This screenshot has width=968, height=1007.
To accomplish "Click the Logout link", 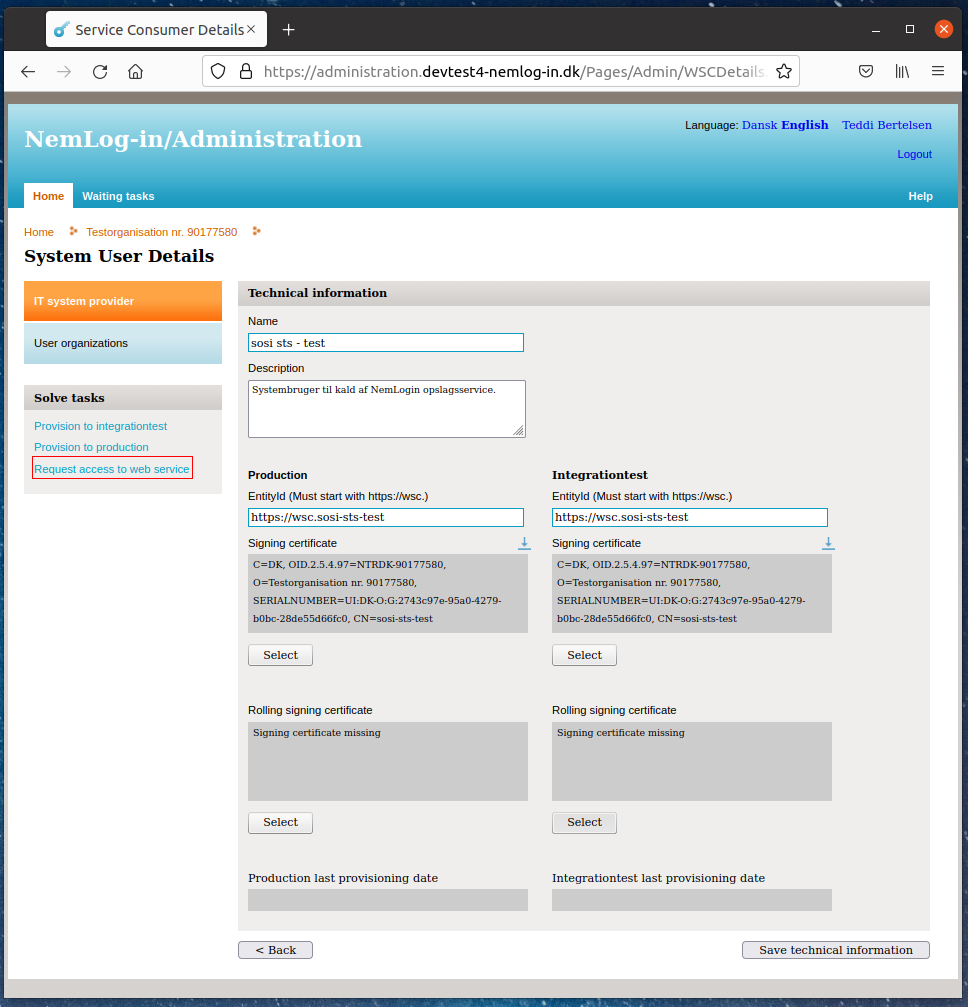I will click(914, 154).
